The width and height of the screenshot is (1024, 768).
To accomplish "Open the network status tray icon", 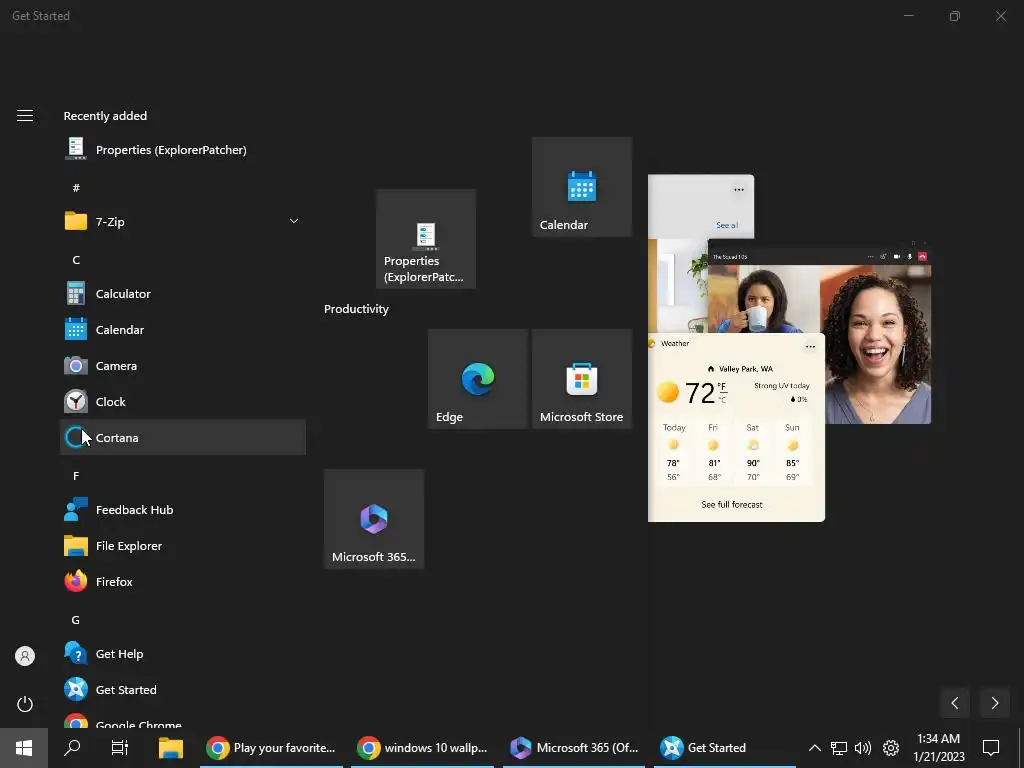I will 839,748.
